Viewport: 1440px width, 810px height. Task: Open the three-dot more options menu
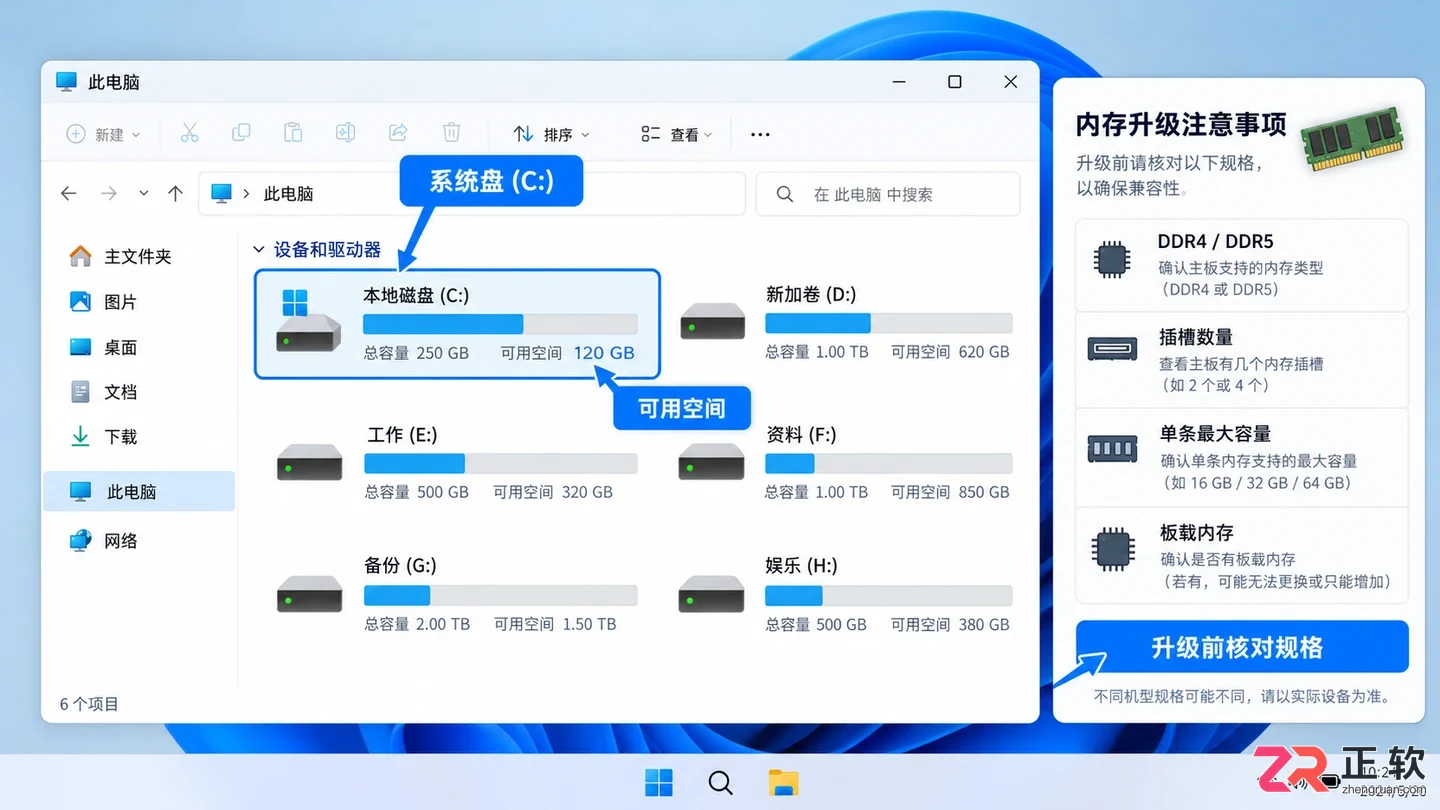coord(760,135)
